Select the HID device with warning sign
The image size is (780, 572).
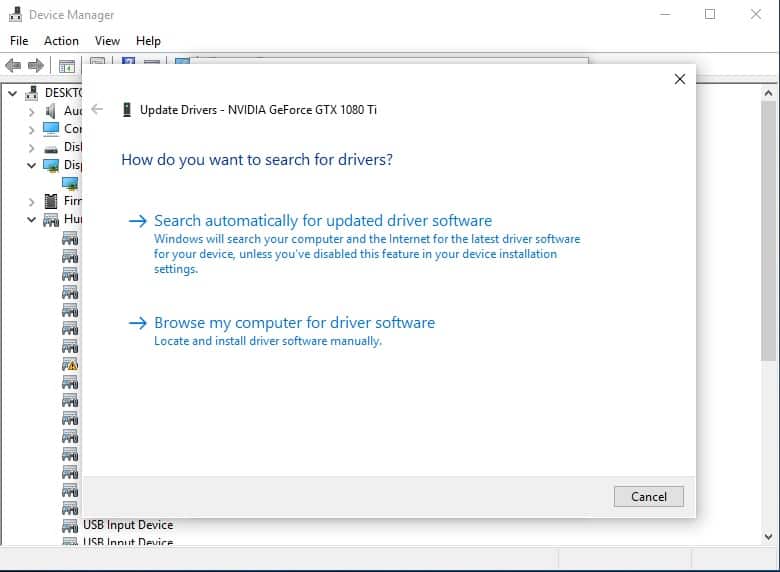pos(70,365)
